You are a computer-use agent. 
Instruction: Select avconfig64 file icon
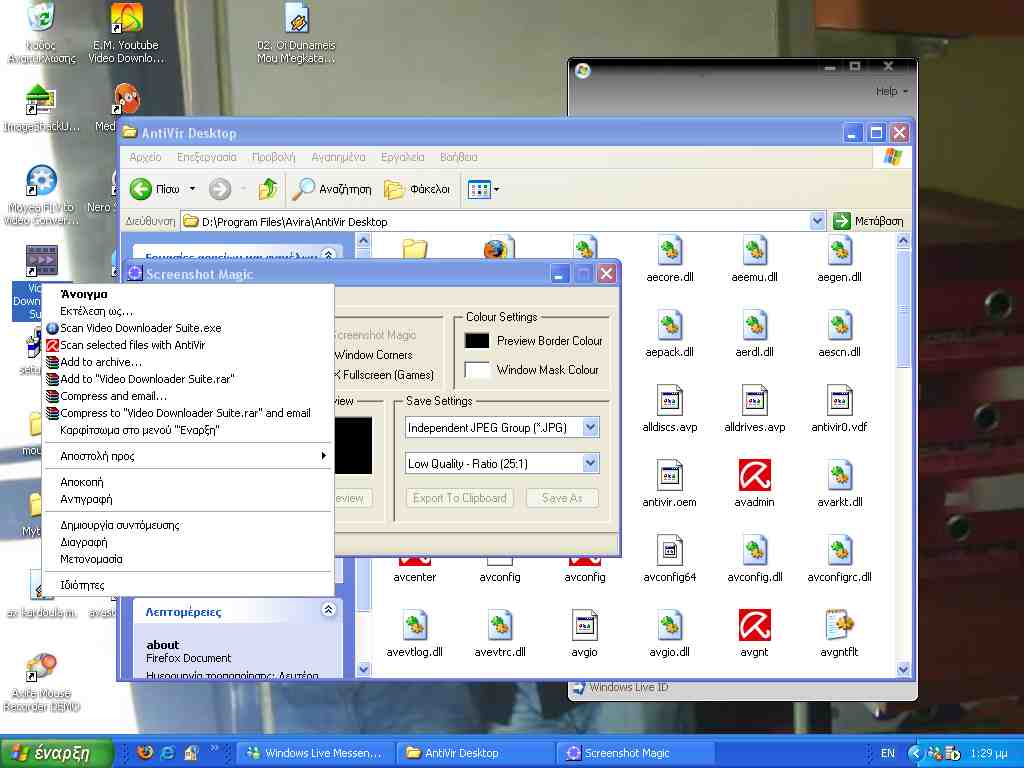(x=669, y=551)
